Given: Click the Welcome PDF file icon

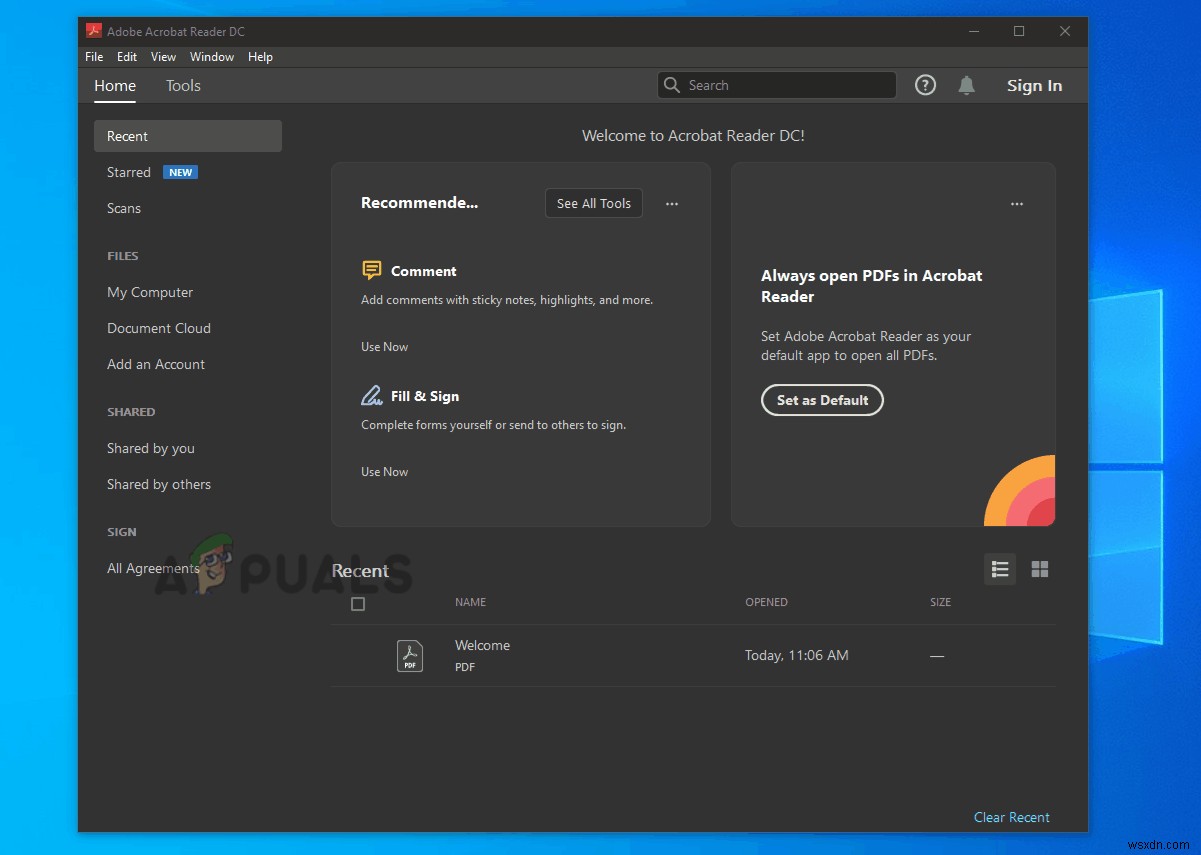Looking at the screenshot, I should click(x=410, y=656).
